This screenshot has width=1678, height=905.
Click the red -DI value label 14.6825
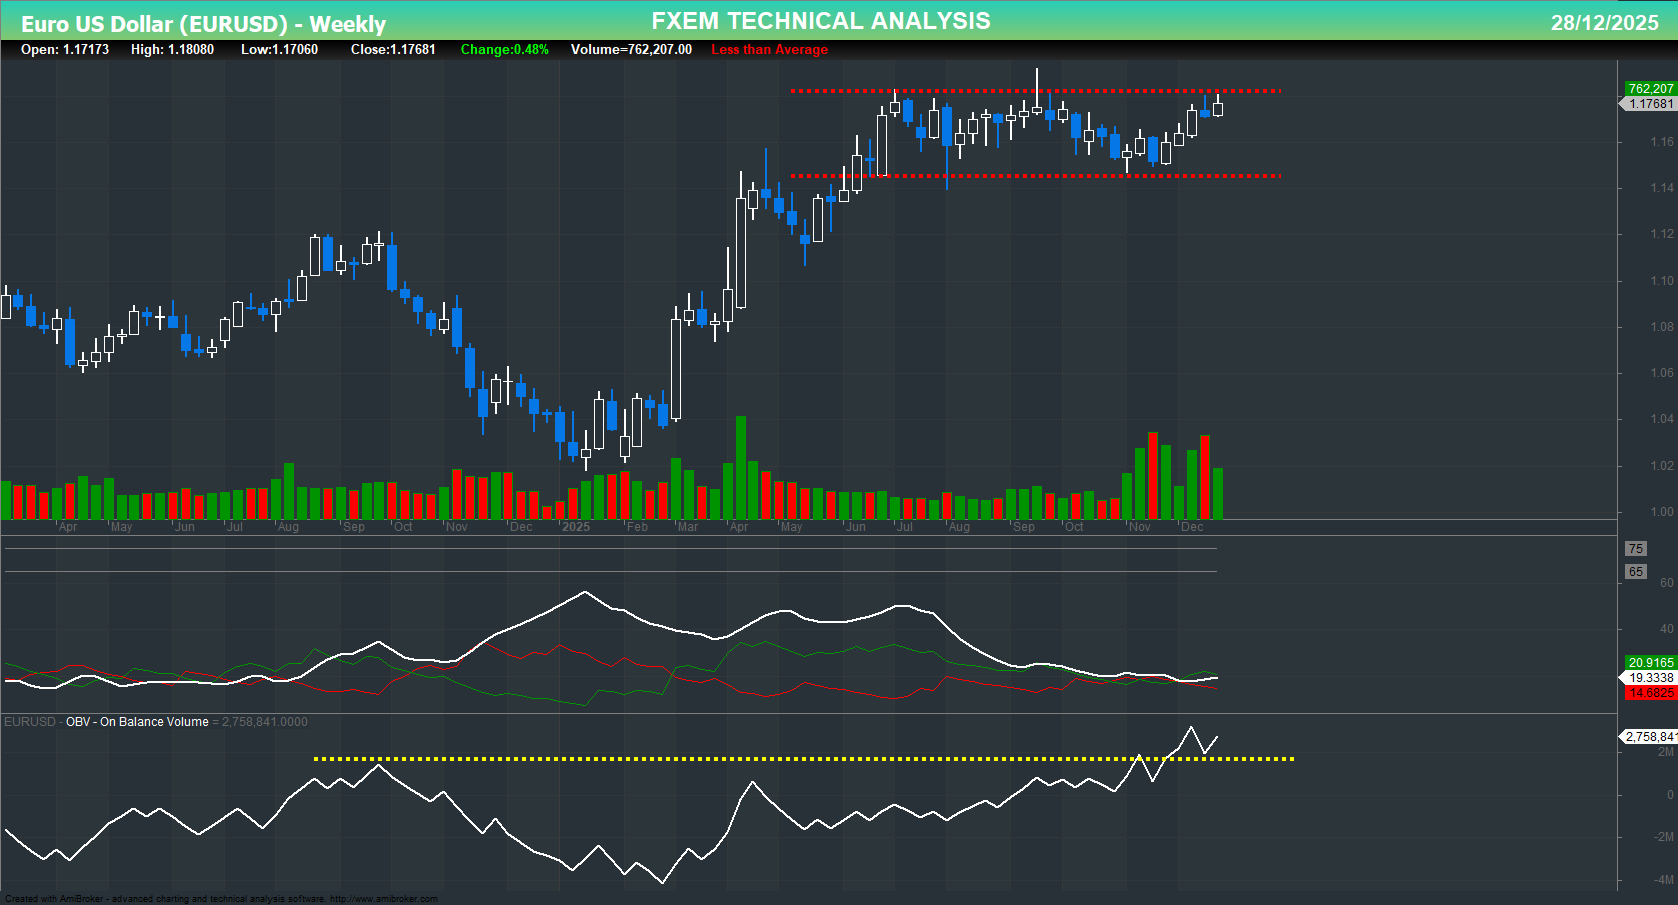point(1651,691)
